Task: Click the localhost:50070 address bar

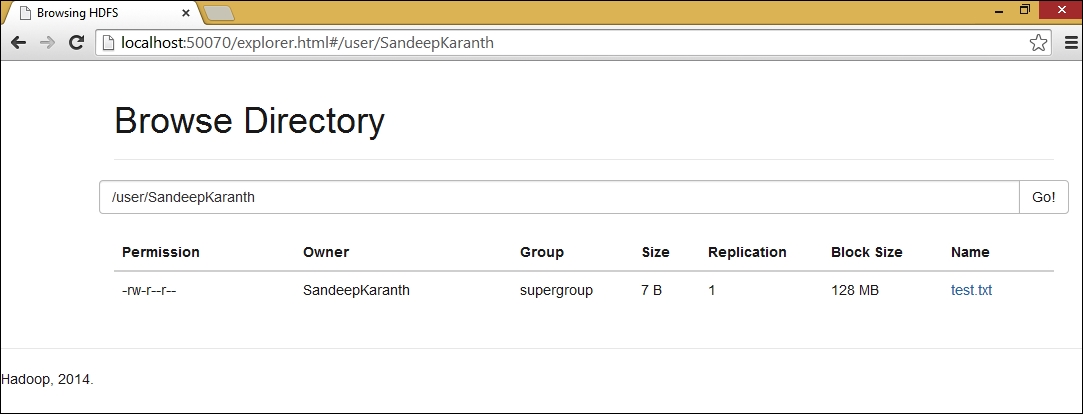Action: 566,43
